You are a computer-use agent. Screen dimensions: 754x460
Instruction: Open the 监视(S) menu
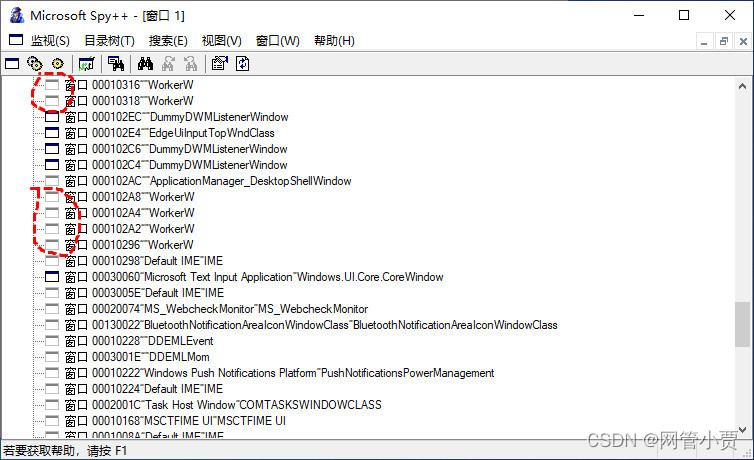coord(50,40)
